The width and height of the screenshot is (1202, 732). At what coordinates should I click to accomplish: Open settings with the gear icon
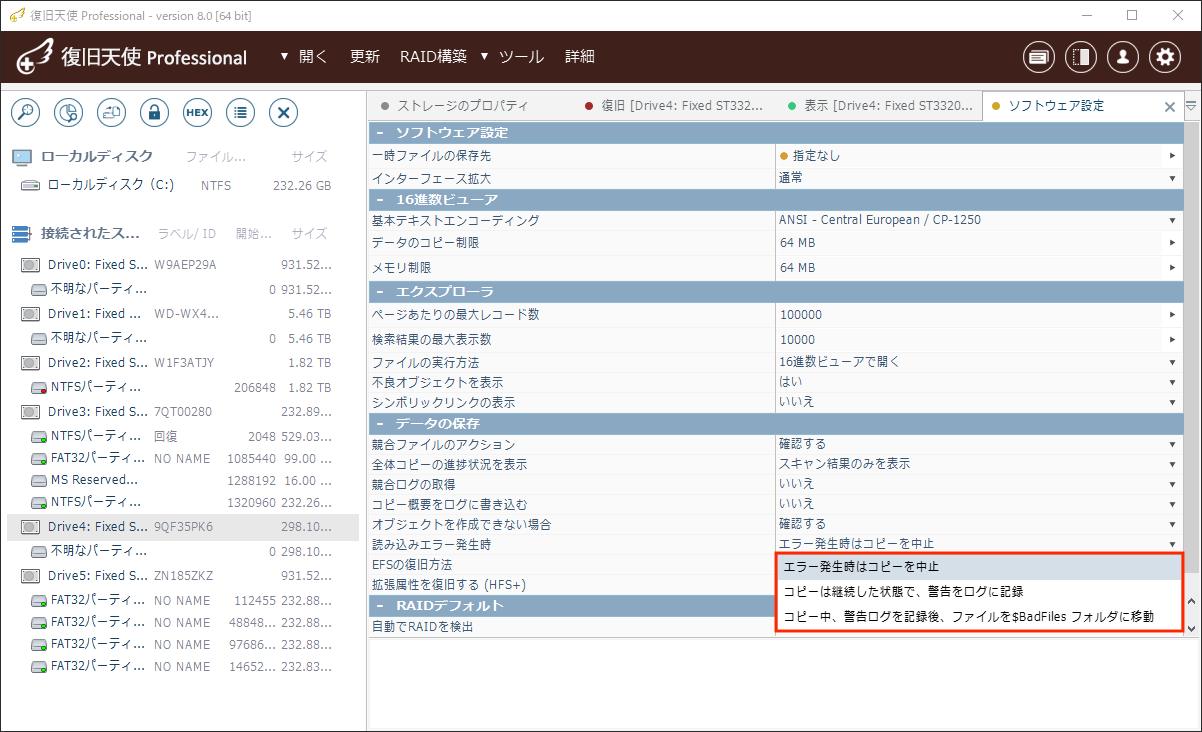[x=1165, y=57]
